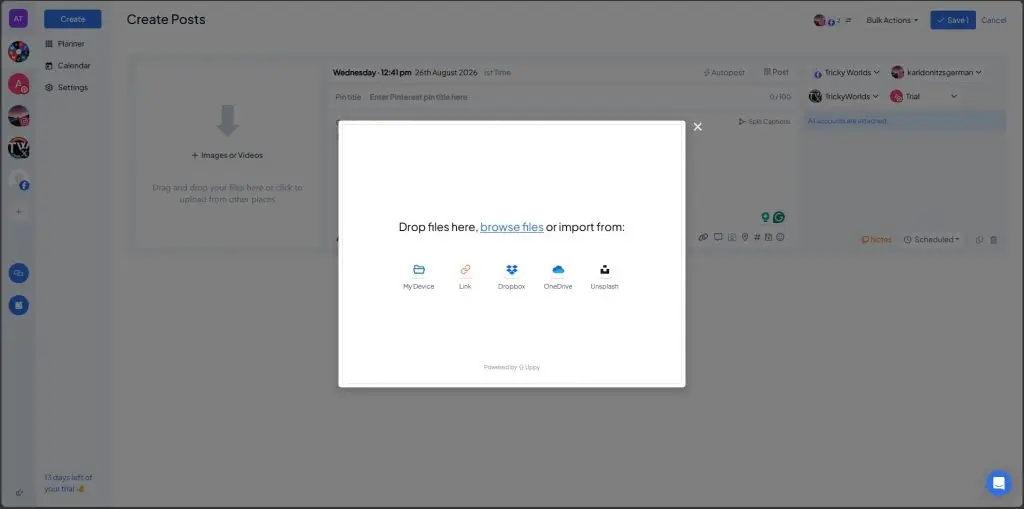Image resolution: width=1024 pixels, height=509 pixels.
Task: Choose Dropbox as import source
Action: click(511, 277)
